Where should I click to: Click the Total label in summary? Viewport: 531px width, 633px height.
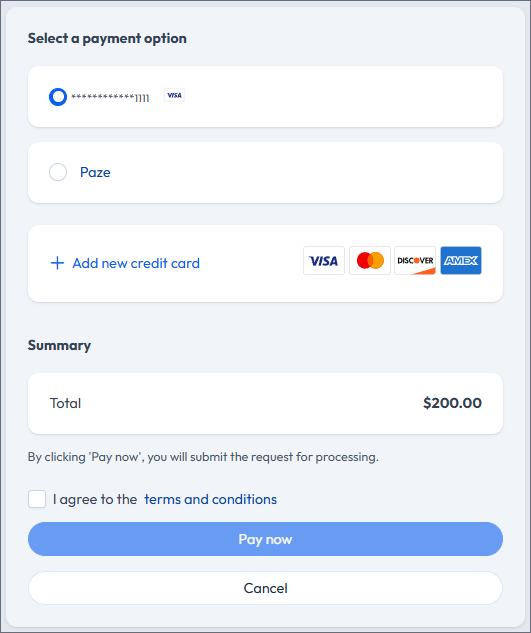65,403
